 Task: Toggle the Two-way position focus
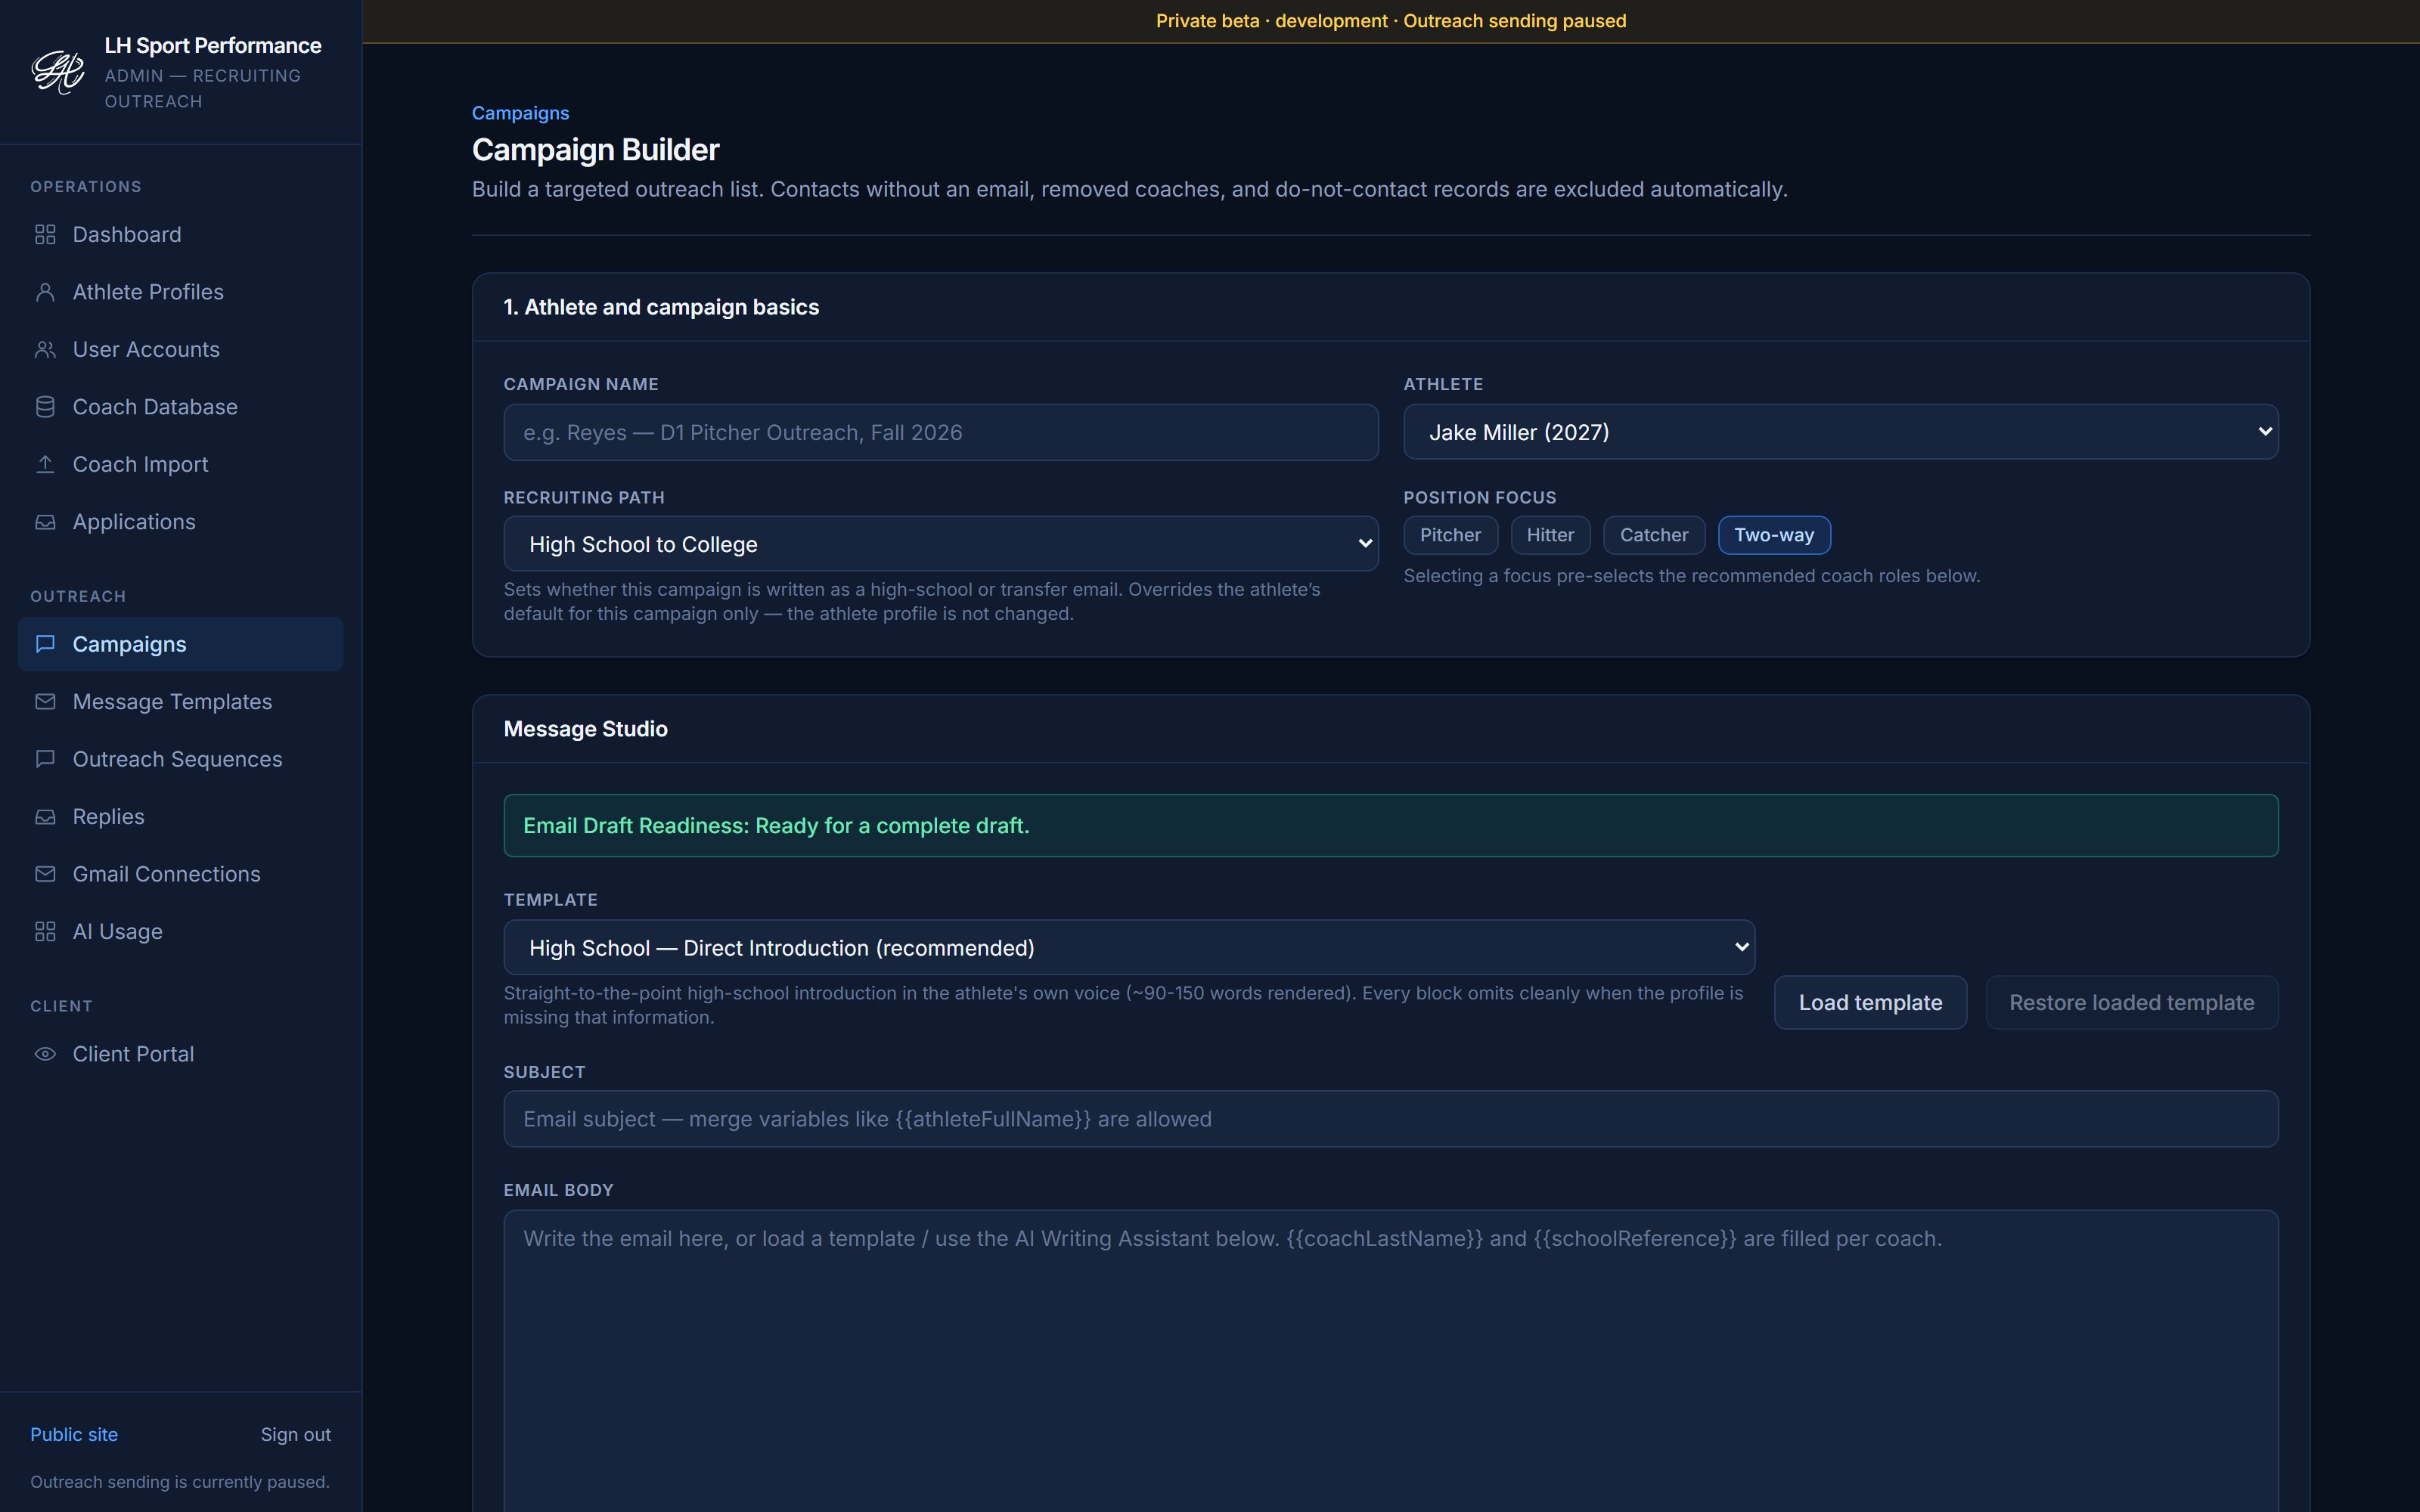[1774, 535]
